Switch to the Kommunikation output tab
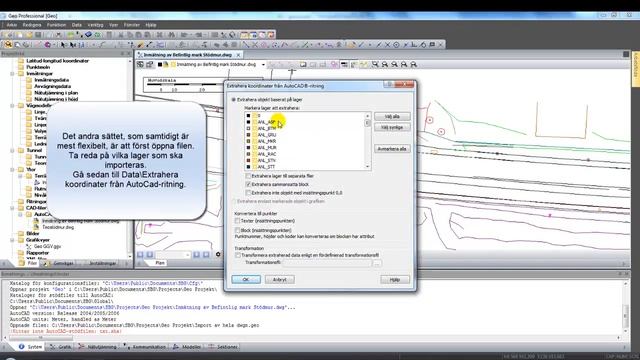This screenshot has width=640, height=360. pyautogui.click(x=145, y=347)
